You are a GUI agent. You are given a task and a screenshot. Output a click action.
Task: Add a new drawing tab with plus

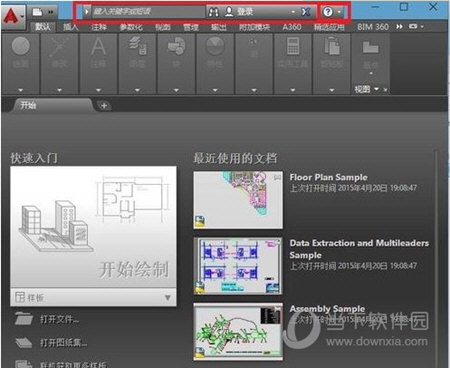(104, 106)
